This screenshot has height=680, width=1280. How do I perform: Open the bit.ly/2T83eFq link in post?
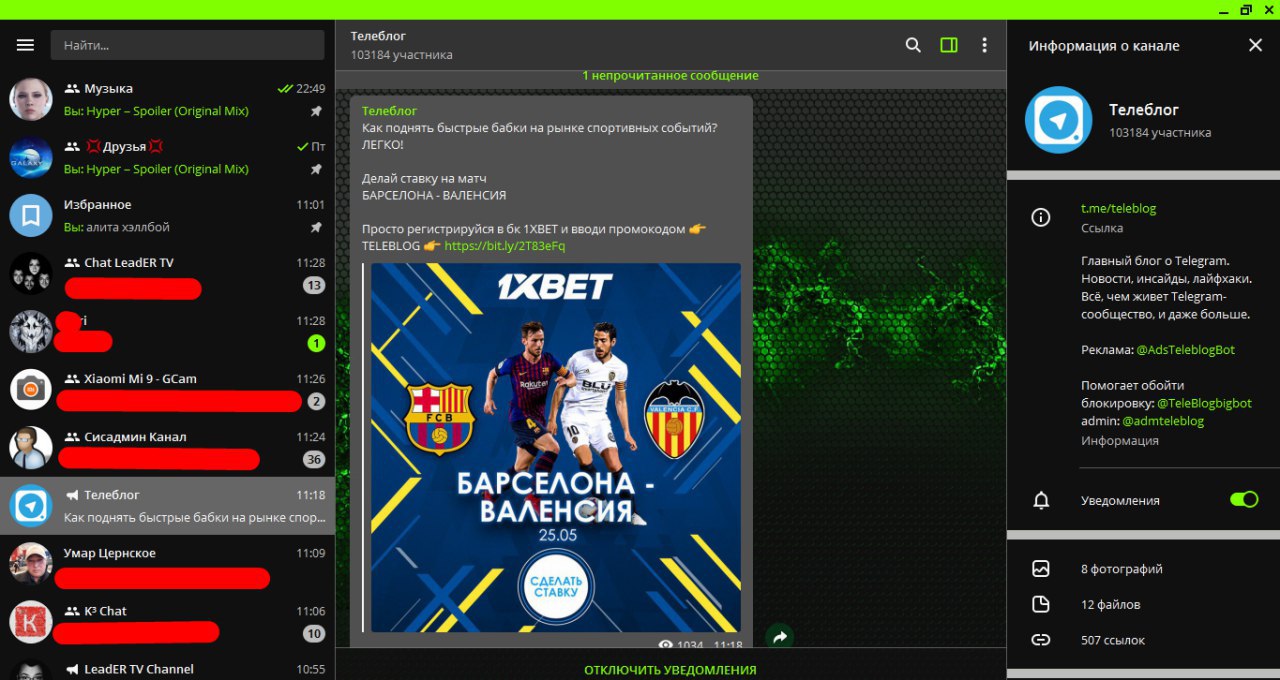(x=504, y=246)
